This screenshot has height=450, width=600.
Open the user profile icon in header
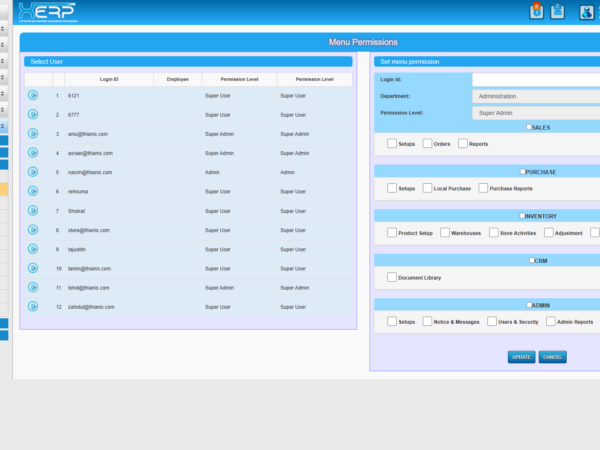tap(586, 12)
